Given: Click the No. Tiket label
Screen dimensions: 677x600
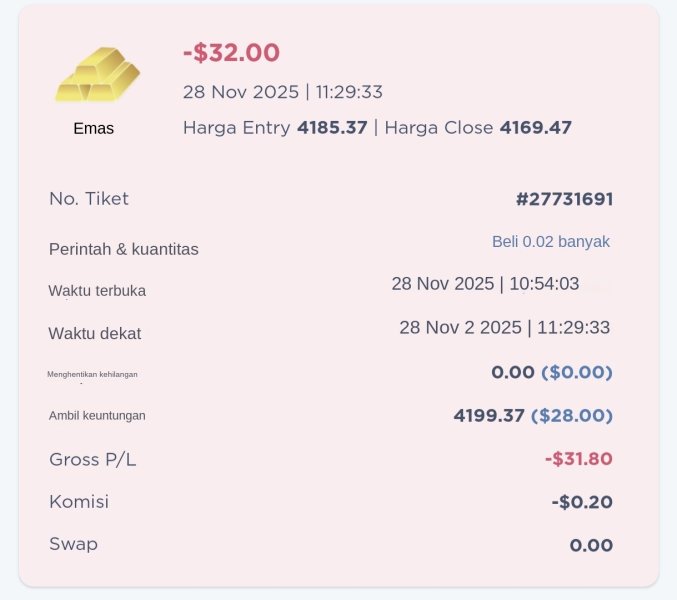Looking at the screenshot, I should [89, 199].
